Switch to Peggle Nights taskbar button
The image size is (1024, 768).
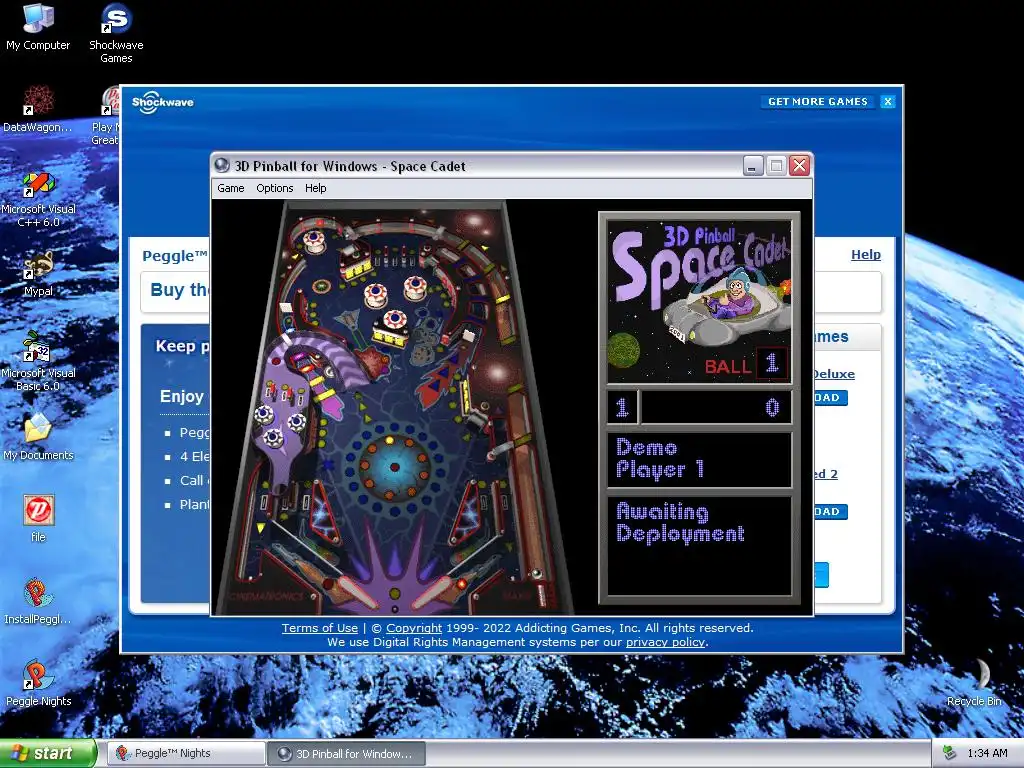tap(187, 753)
